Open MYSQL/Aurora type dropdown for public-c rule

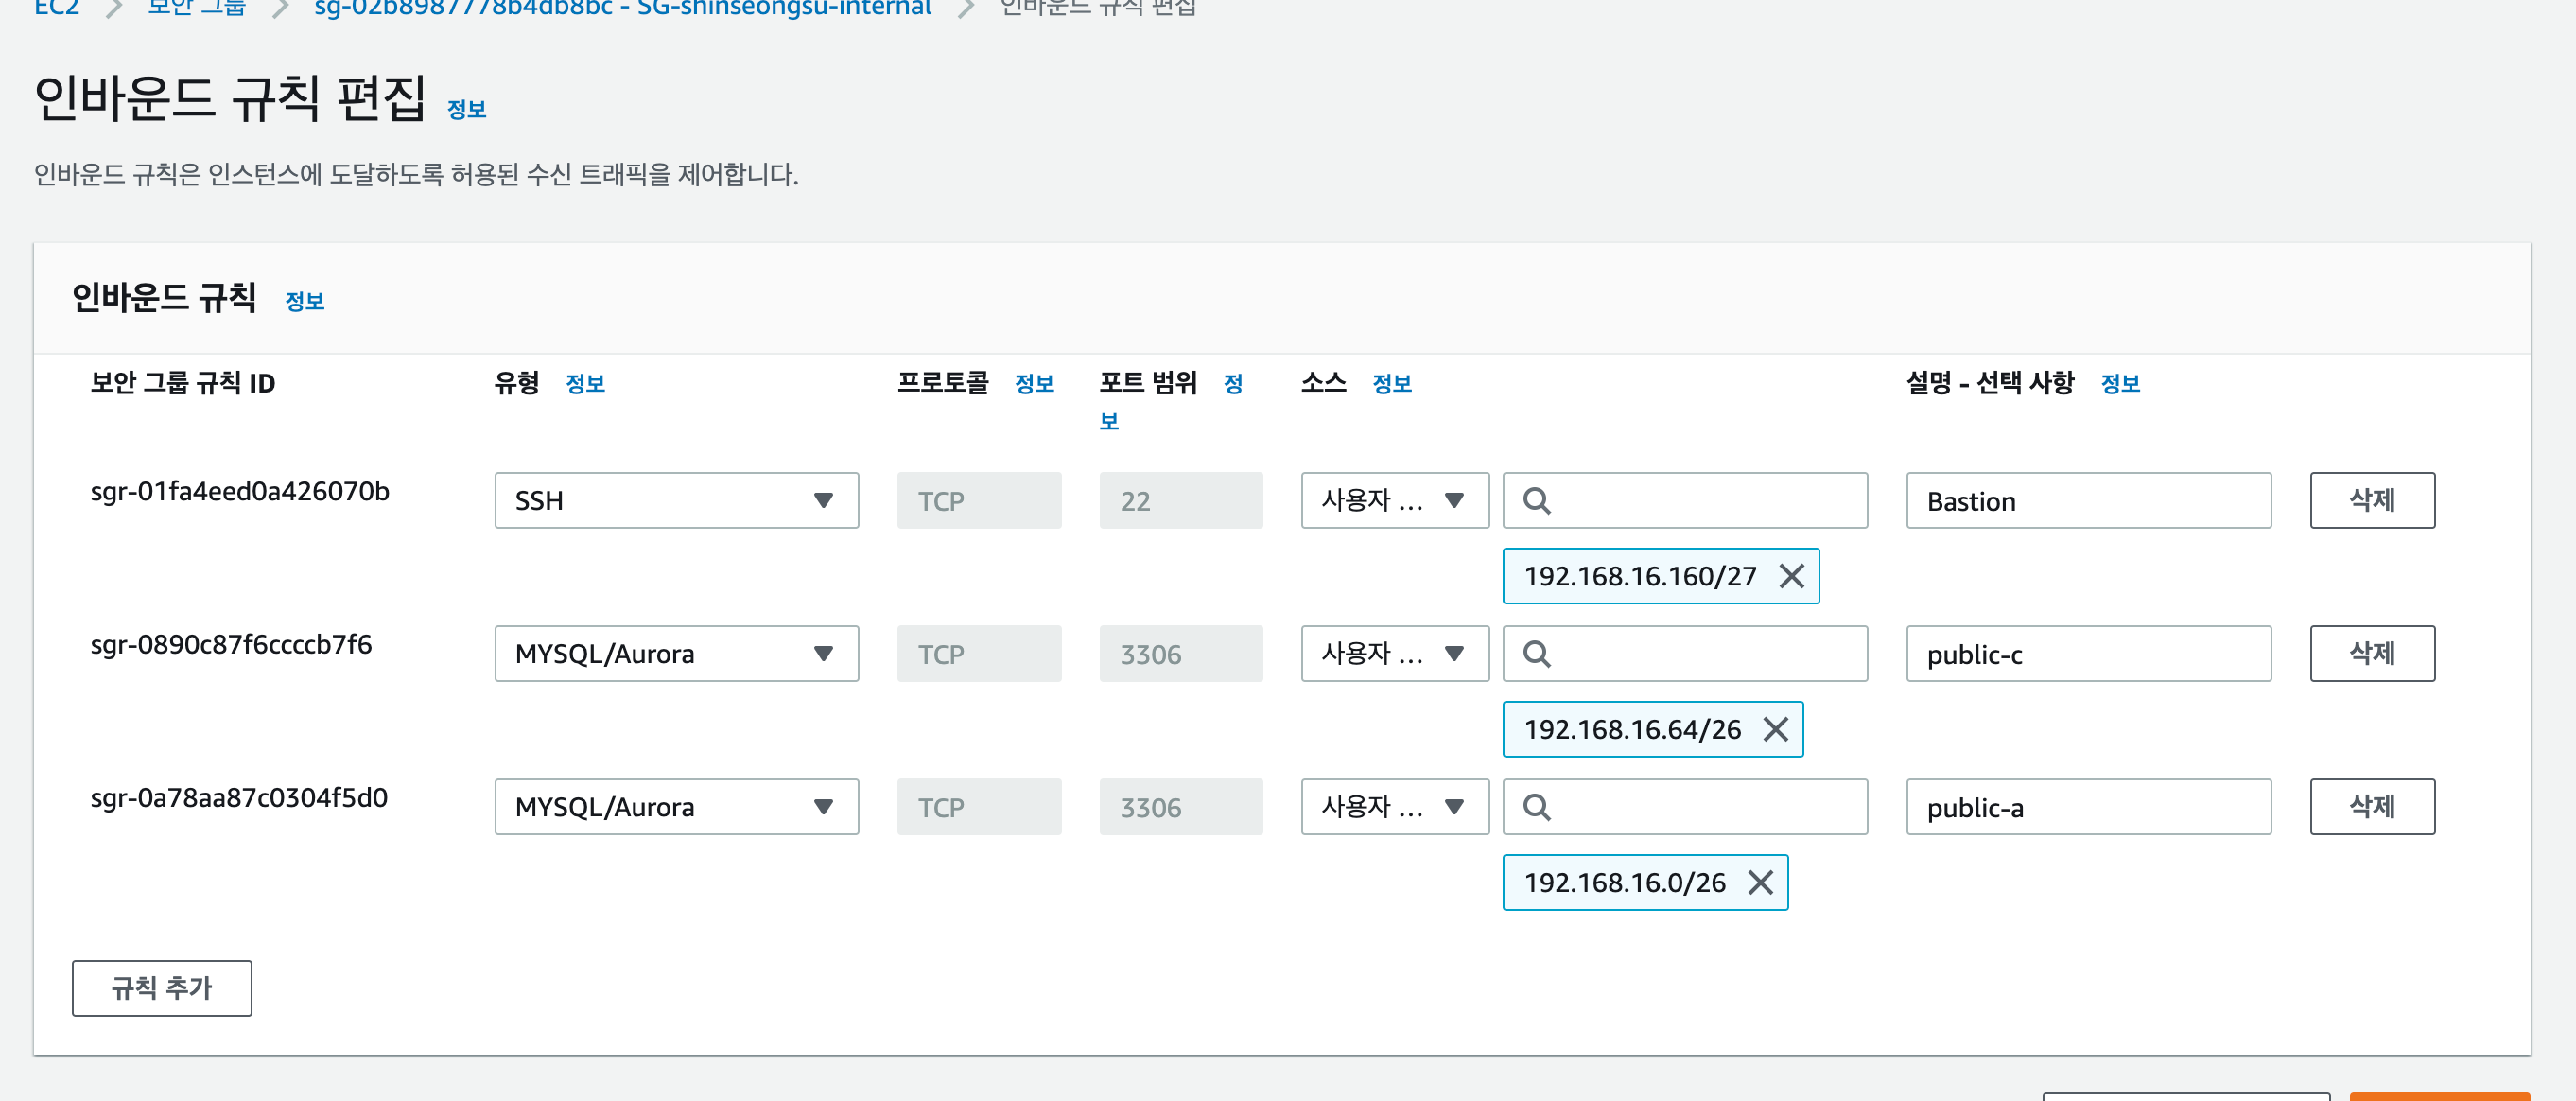[676, 653]
